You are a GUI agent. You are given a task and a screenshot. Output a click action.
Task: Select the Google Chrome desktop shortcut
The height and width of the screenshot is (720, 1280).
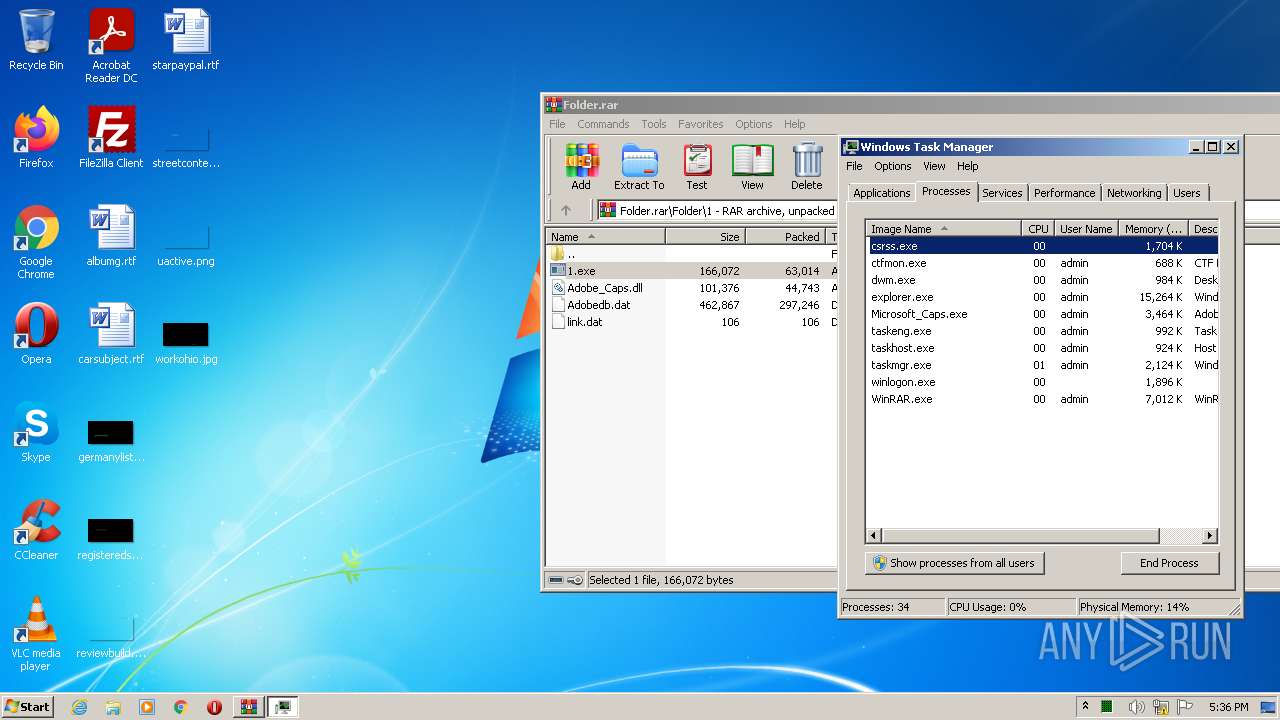point(36,242)
